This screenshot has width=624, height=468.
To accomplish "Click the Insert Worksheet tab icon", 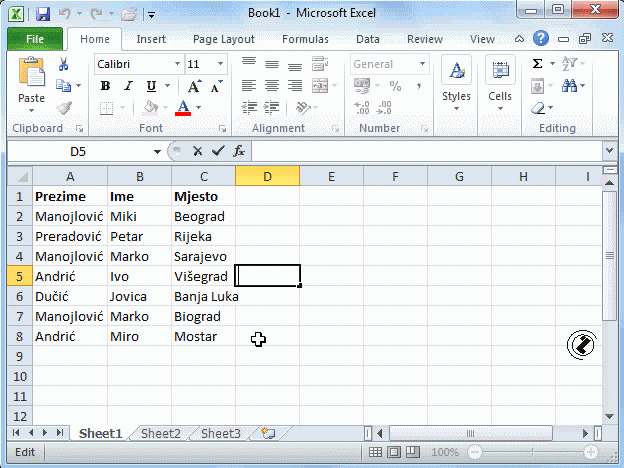I will 267,433.
